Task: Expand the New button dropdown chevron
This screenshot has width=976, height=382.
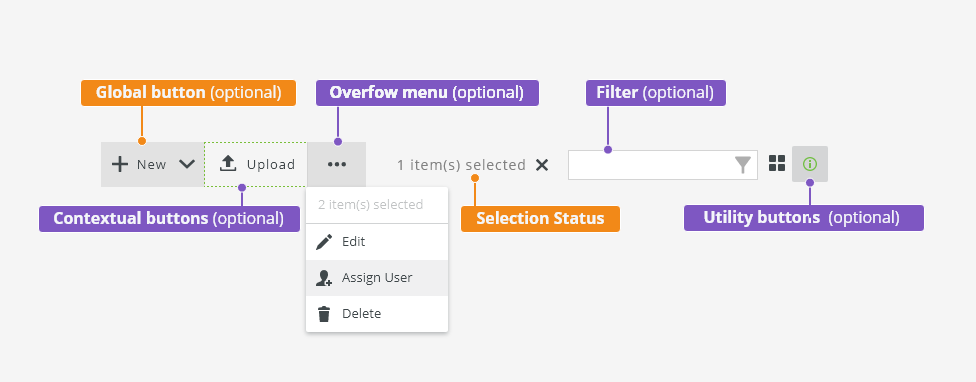Action: coord(187,164)
